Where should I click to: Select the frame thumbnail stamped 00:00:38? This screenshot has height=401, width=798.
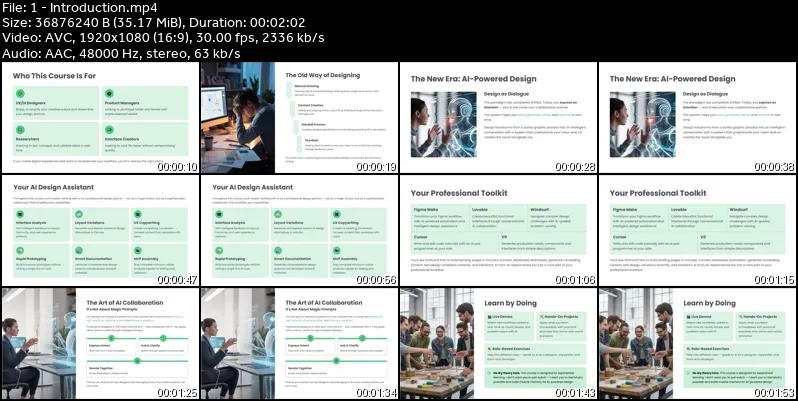click(x=697, y=118)
